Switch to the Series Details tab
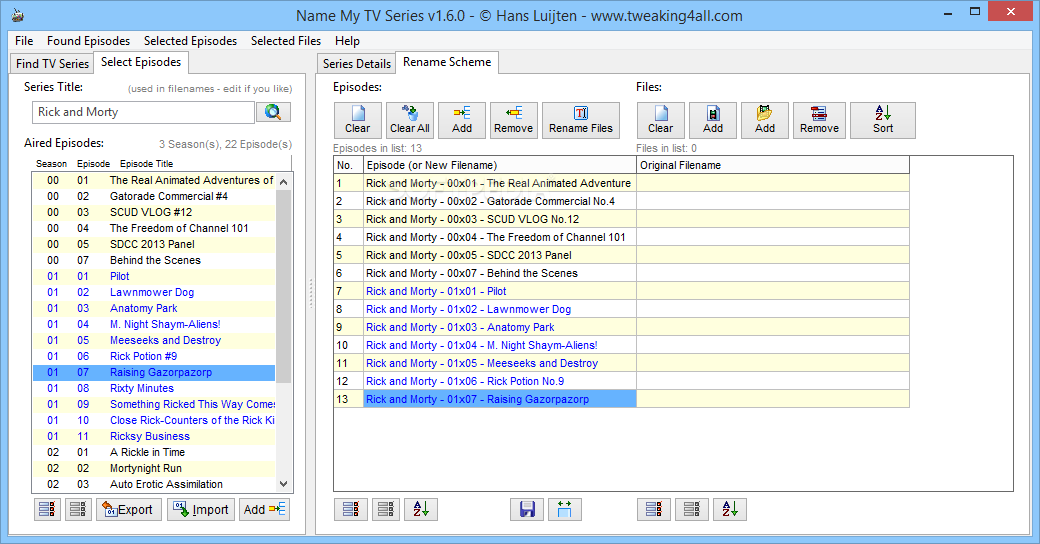 click(x=357, y=64)
